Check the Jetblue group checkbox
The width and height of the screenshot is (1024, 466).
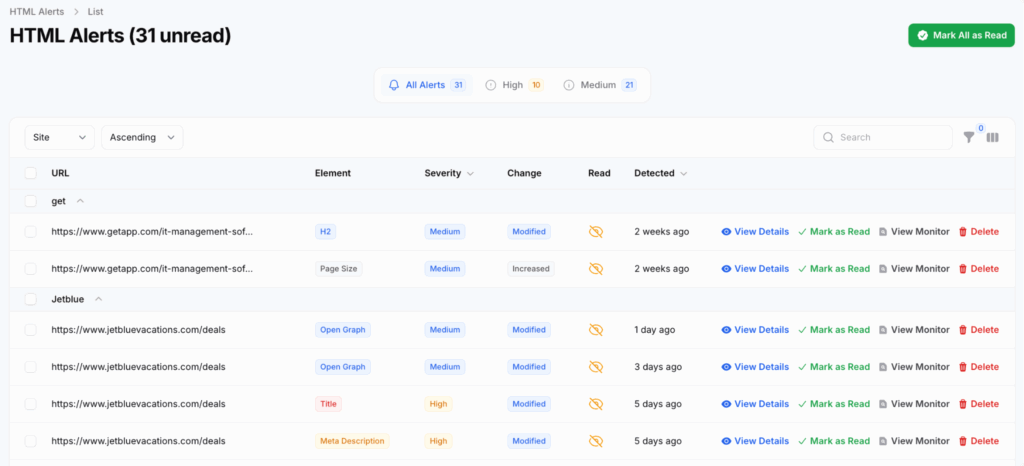[x=31, y=299]
